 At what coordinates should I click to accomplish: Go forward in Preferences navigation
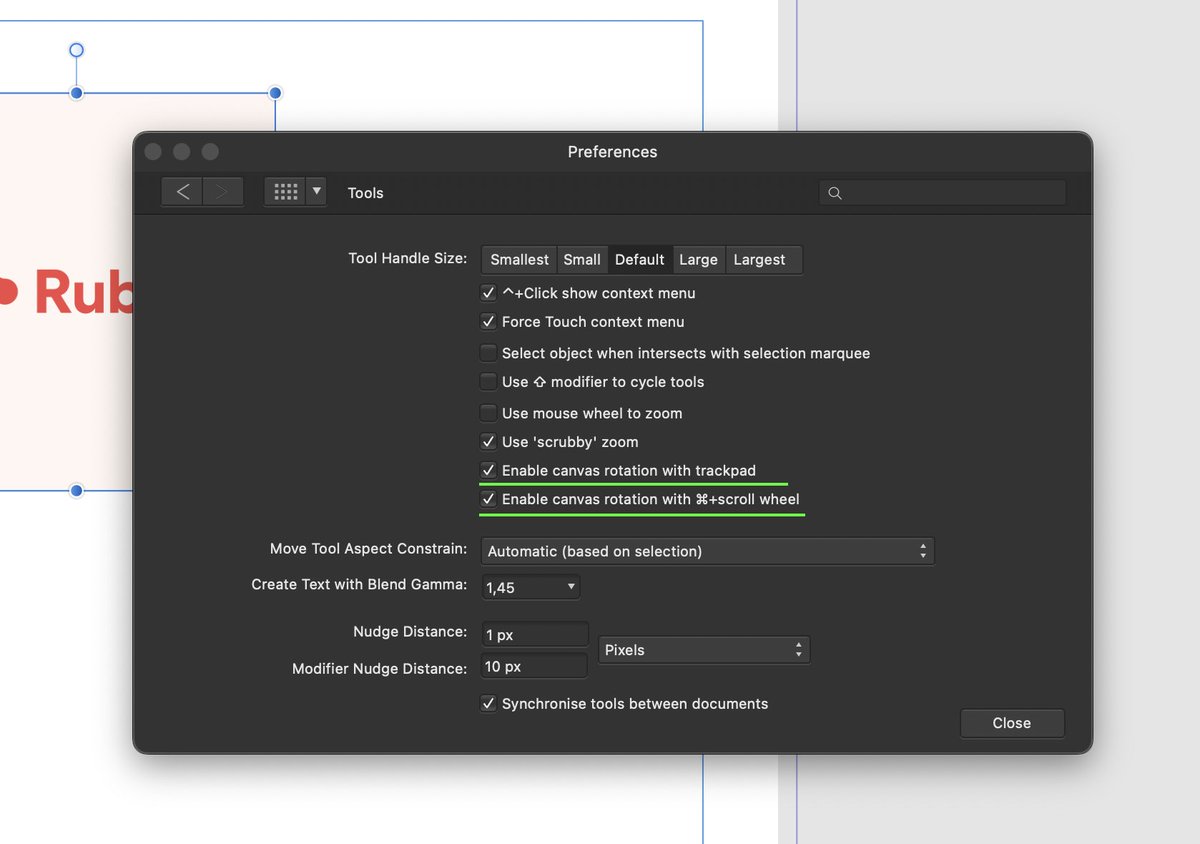click(223, 192)
